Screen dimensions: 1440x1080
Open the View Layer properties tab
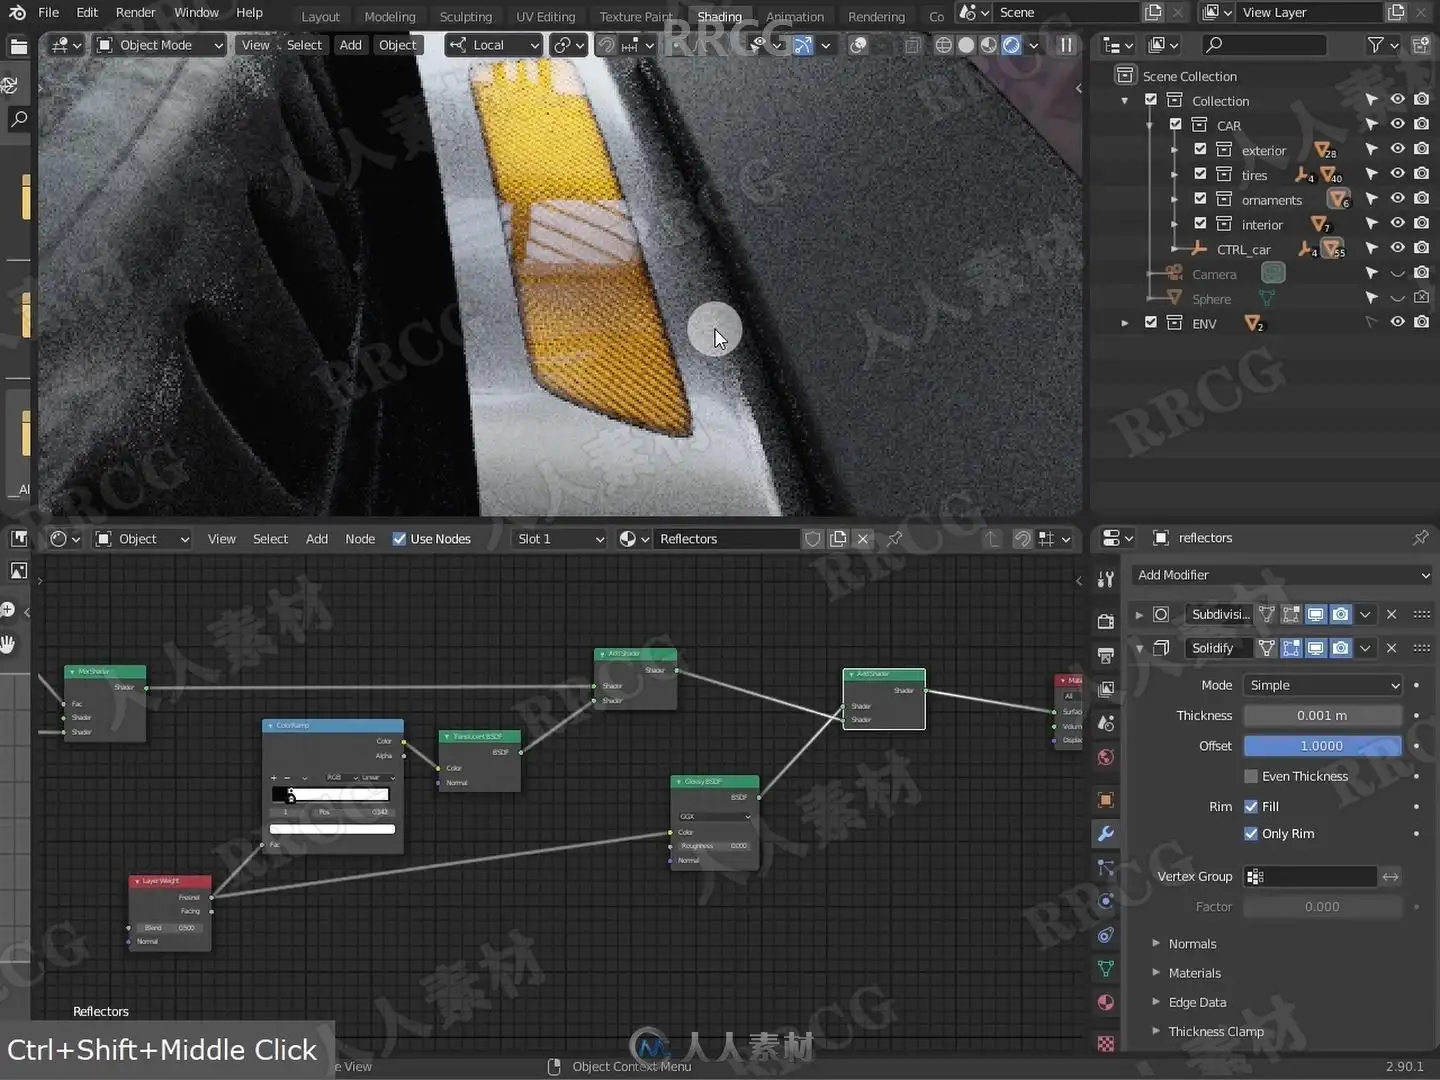tap(1105, 690)
